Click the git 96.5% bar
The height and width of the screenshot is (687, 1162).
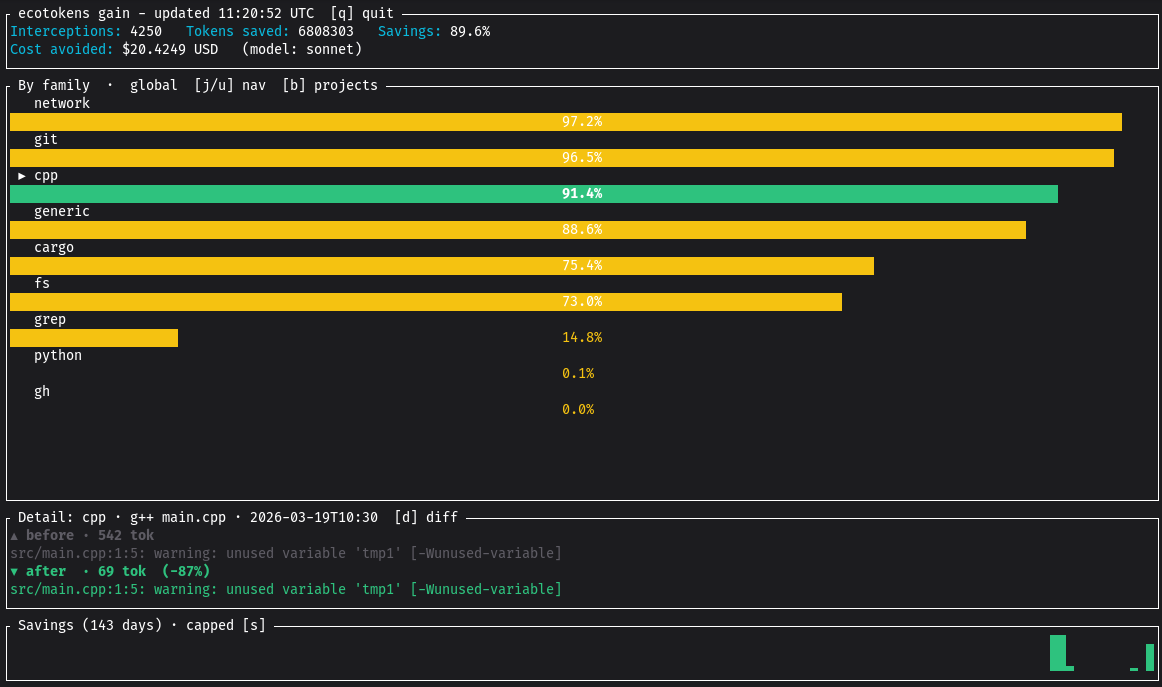tap(562, 158)
